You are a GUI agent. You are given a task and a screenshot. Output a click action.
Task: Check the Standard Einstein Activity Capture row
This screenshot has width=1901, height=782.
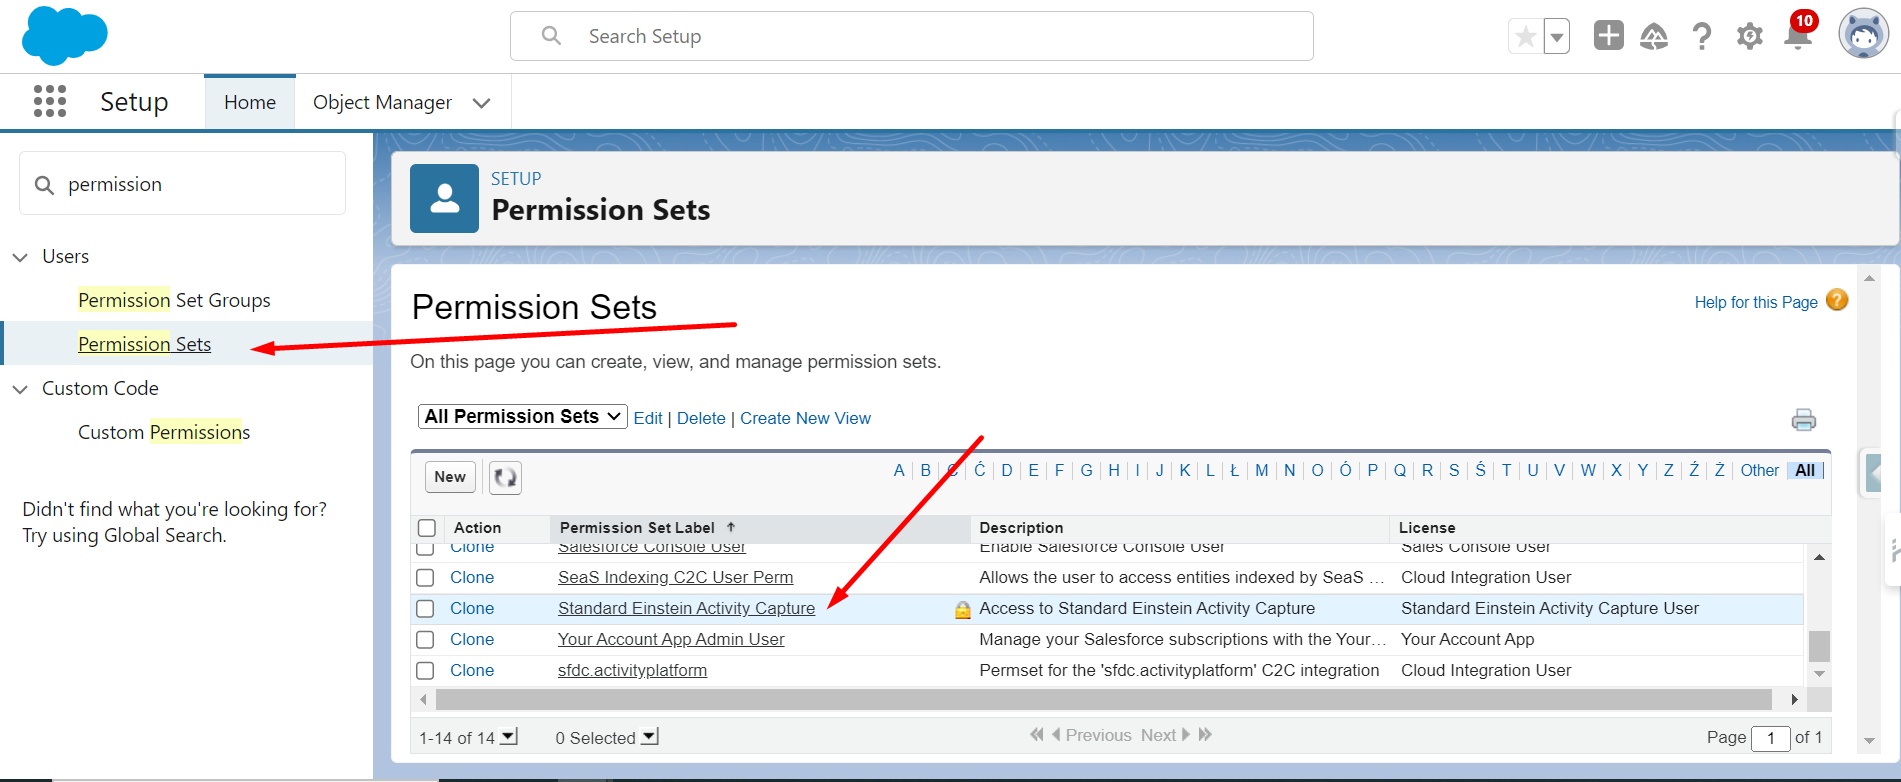[x=425, y=609]
